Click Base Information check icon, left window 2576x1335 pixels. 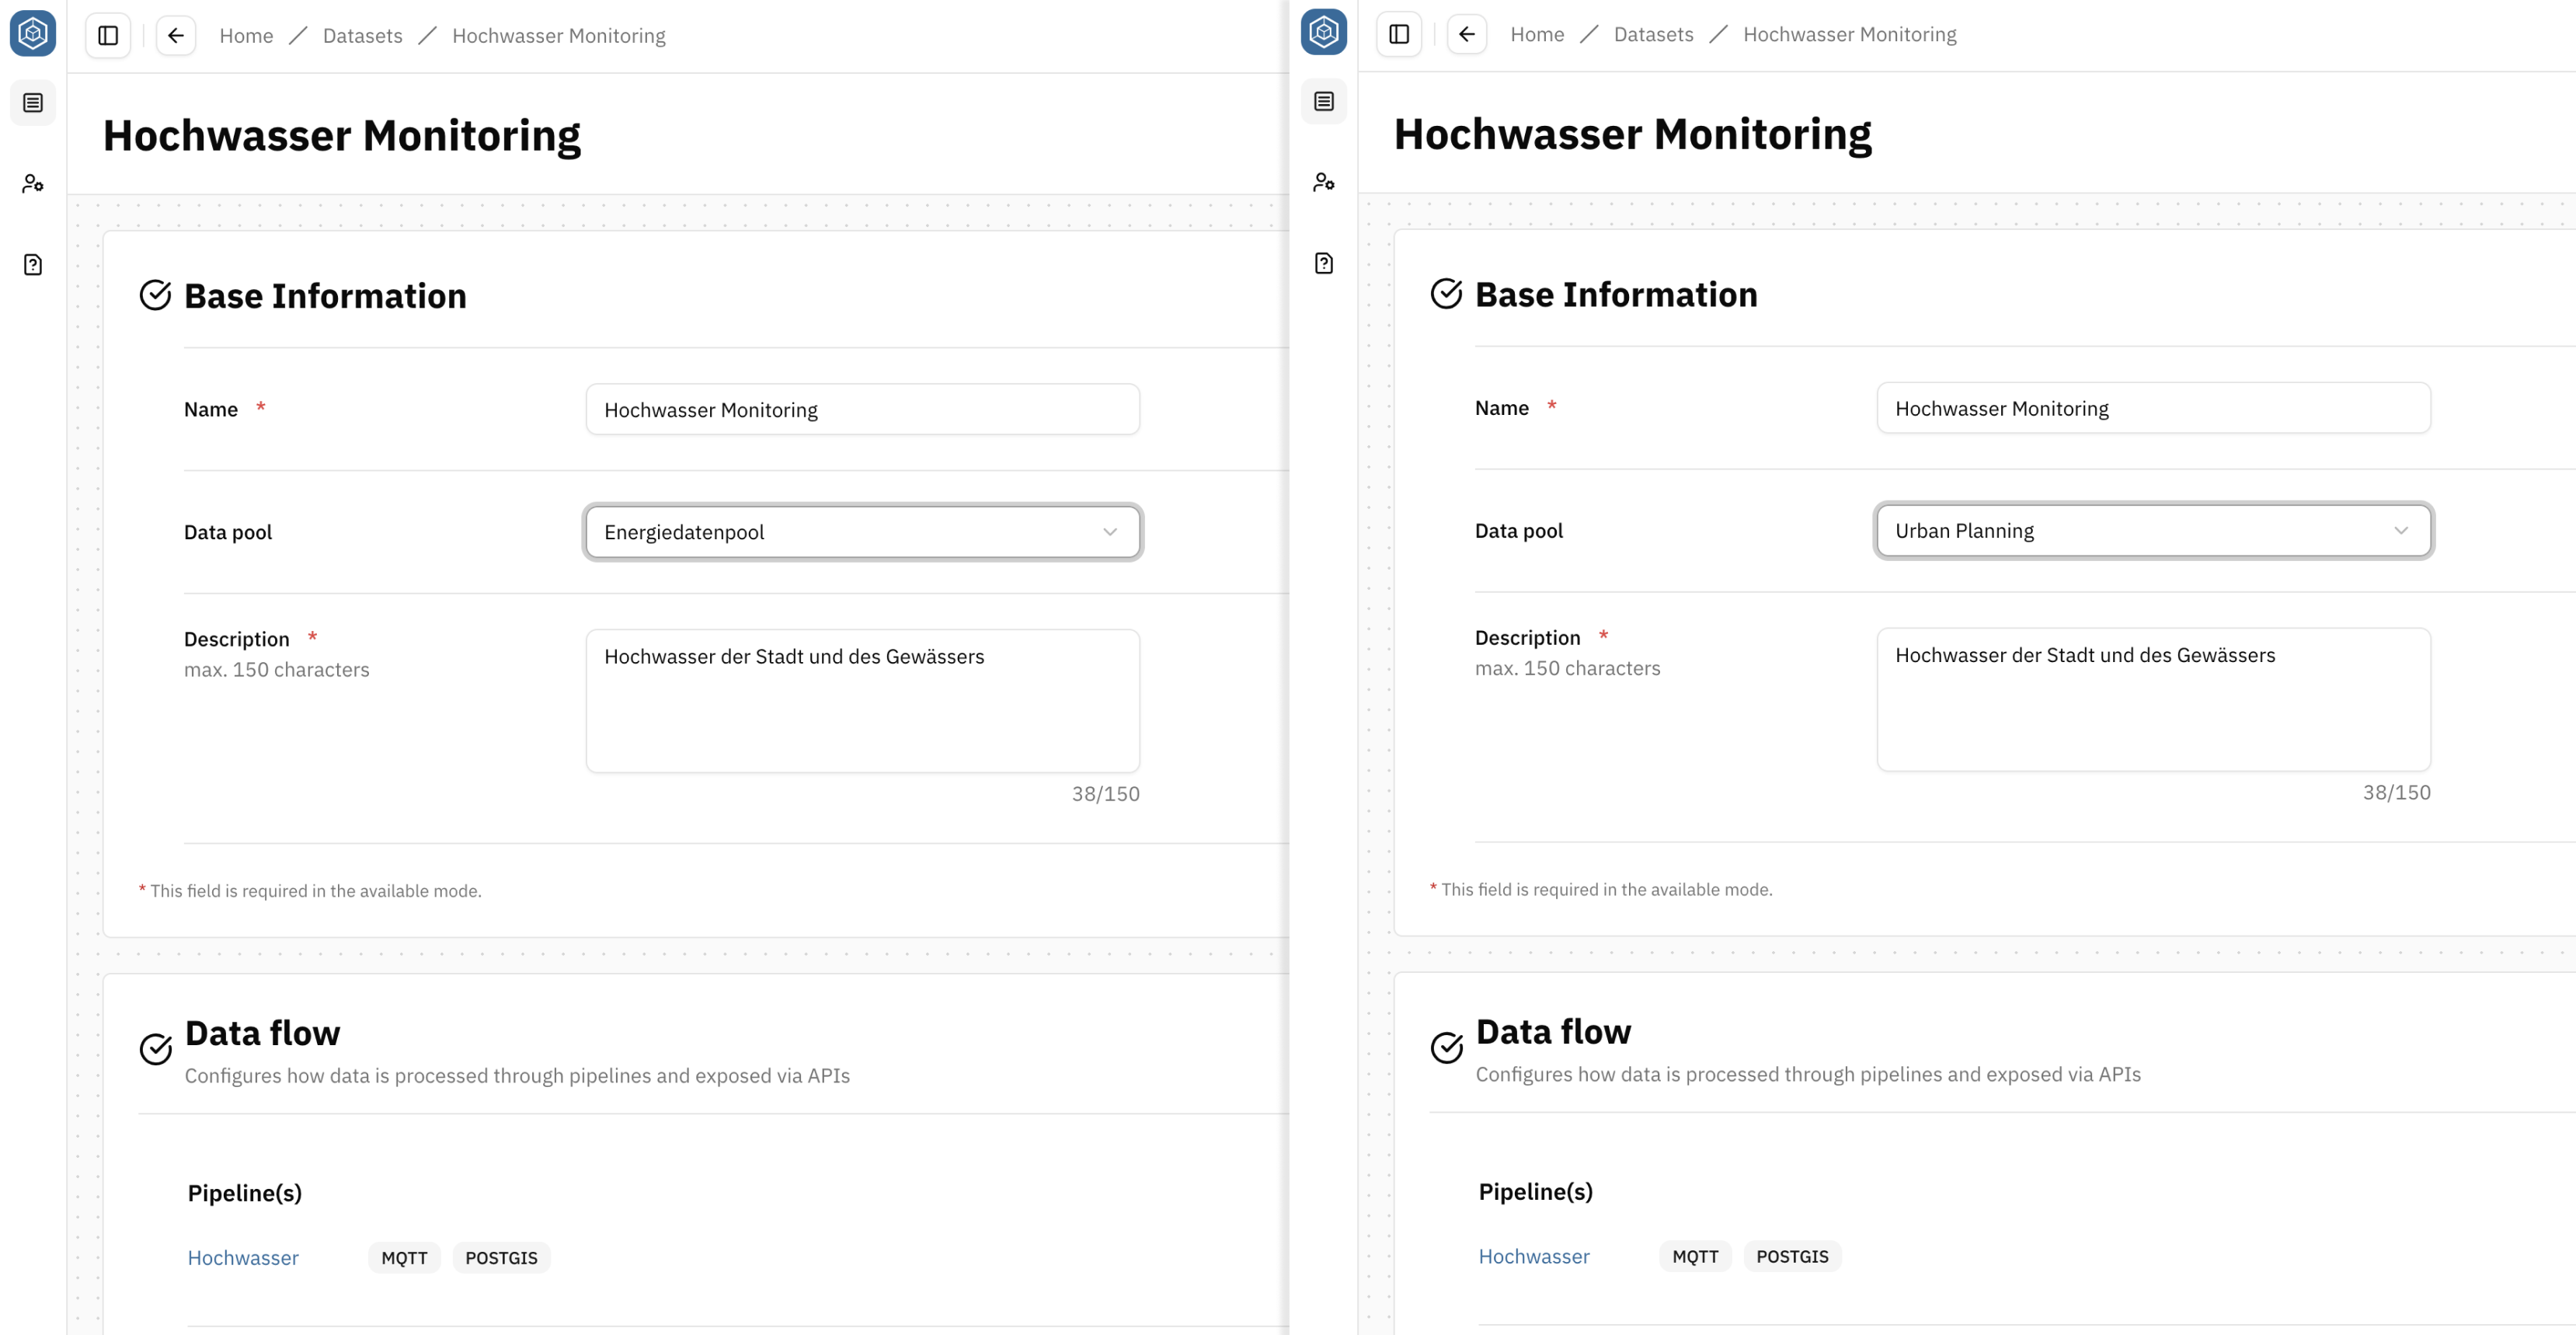click(155, 295)
